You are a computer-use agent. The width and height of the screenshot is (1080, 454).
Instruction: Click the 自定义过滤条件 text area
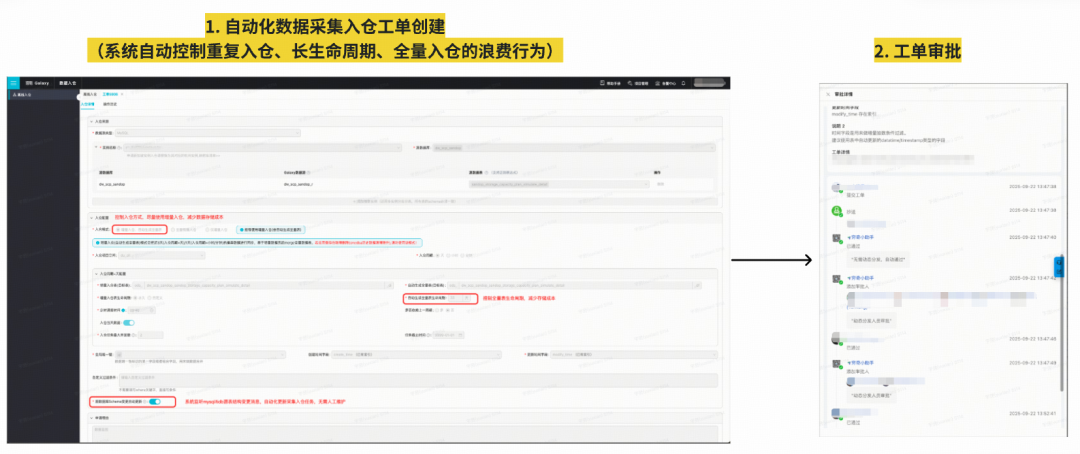[419, 380]
